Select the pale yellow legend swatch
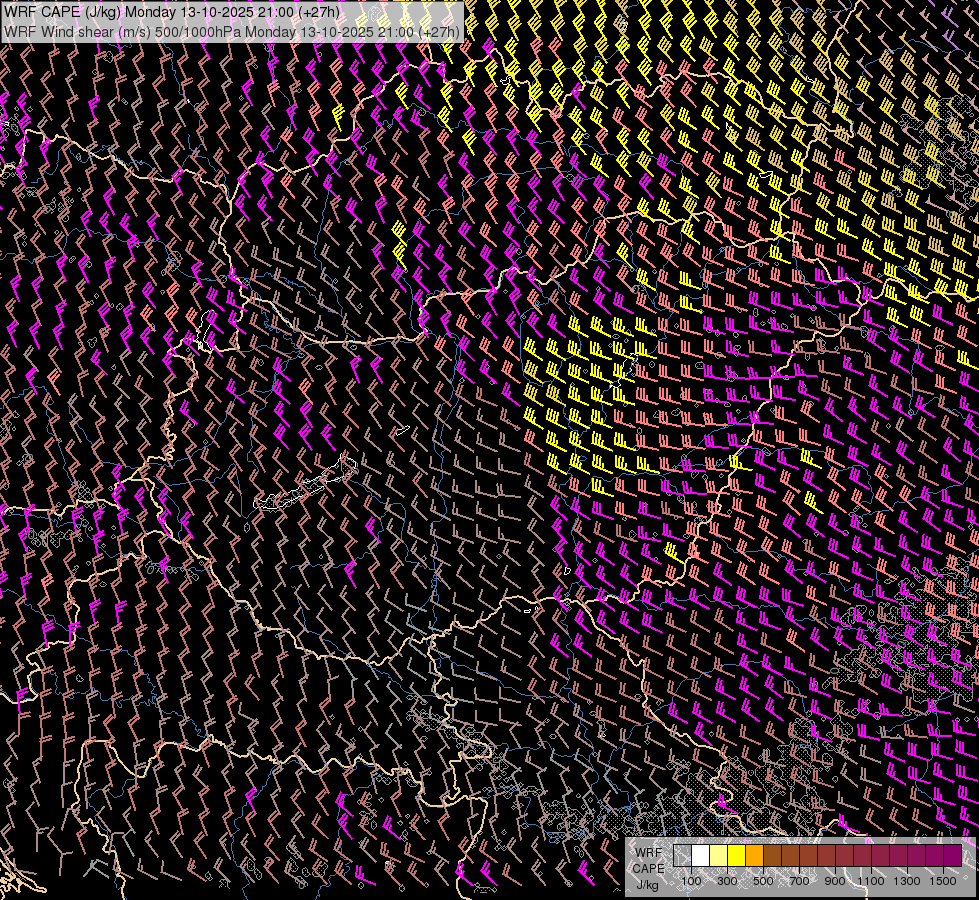The image size is (979, 900). click(x=718, y=856)
